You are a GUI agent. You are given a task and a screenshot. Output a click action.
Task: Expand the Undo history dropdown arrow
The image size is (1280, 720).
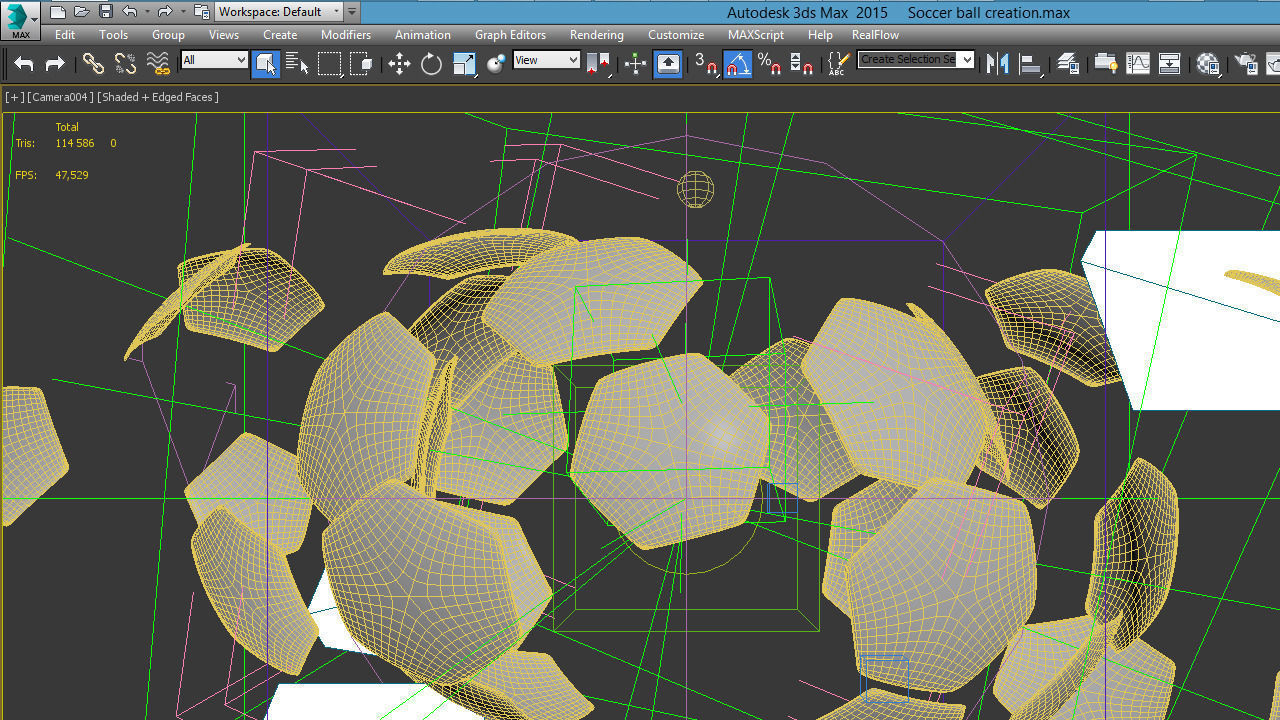click(147, 12)
